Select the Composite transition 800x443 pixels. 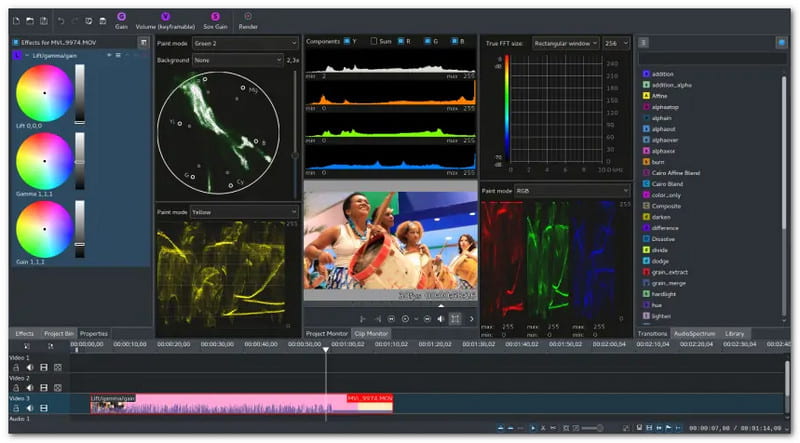pos(666,206)
